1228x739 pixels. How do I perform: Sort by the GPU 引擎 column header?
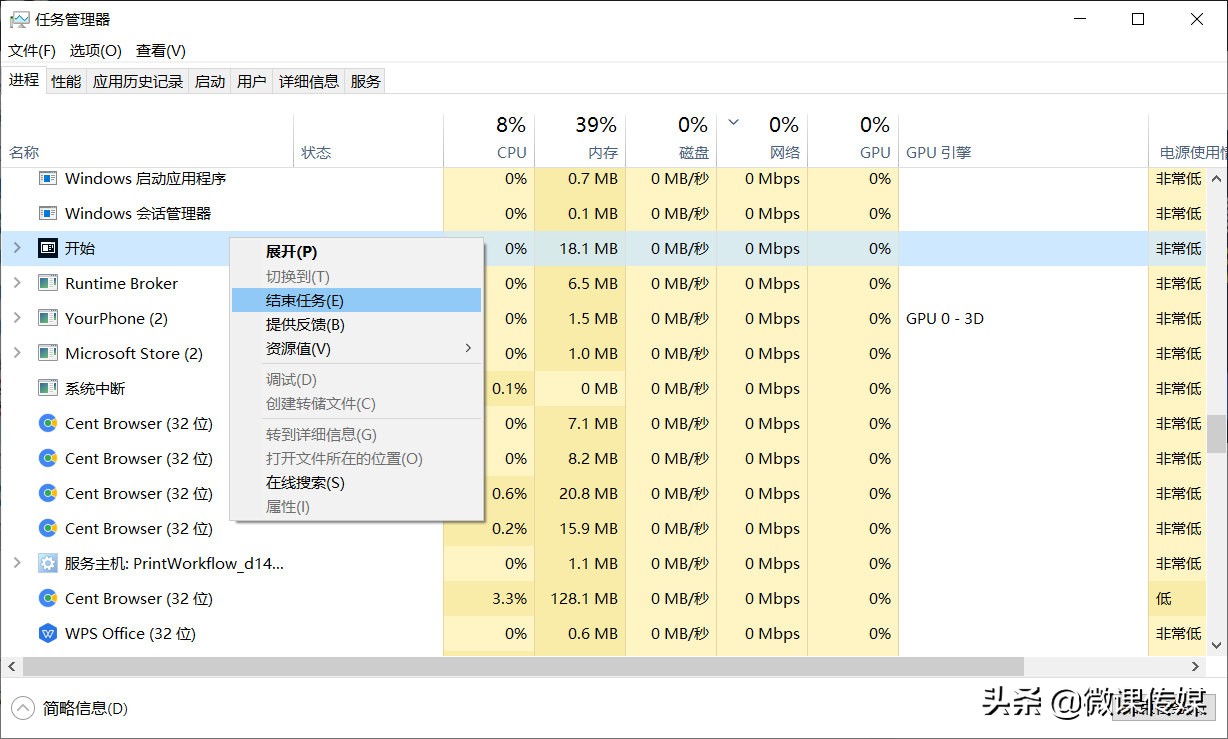[x=1023, y=140]
